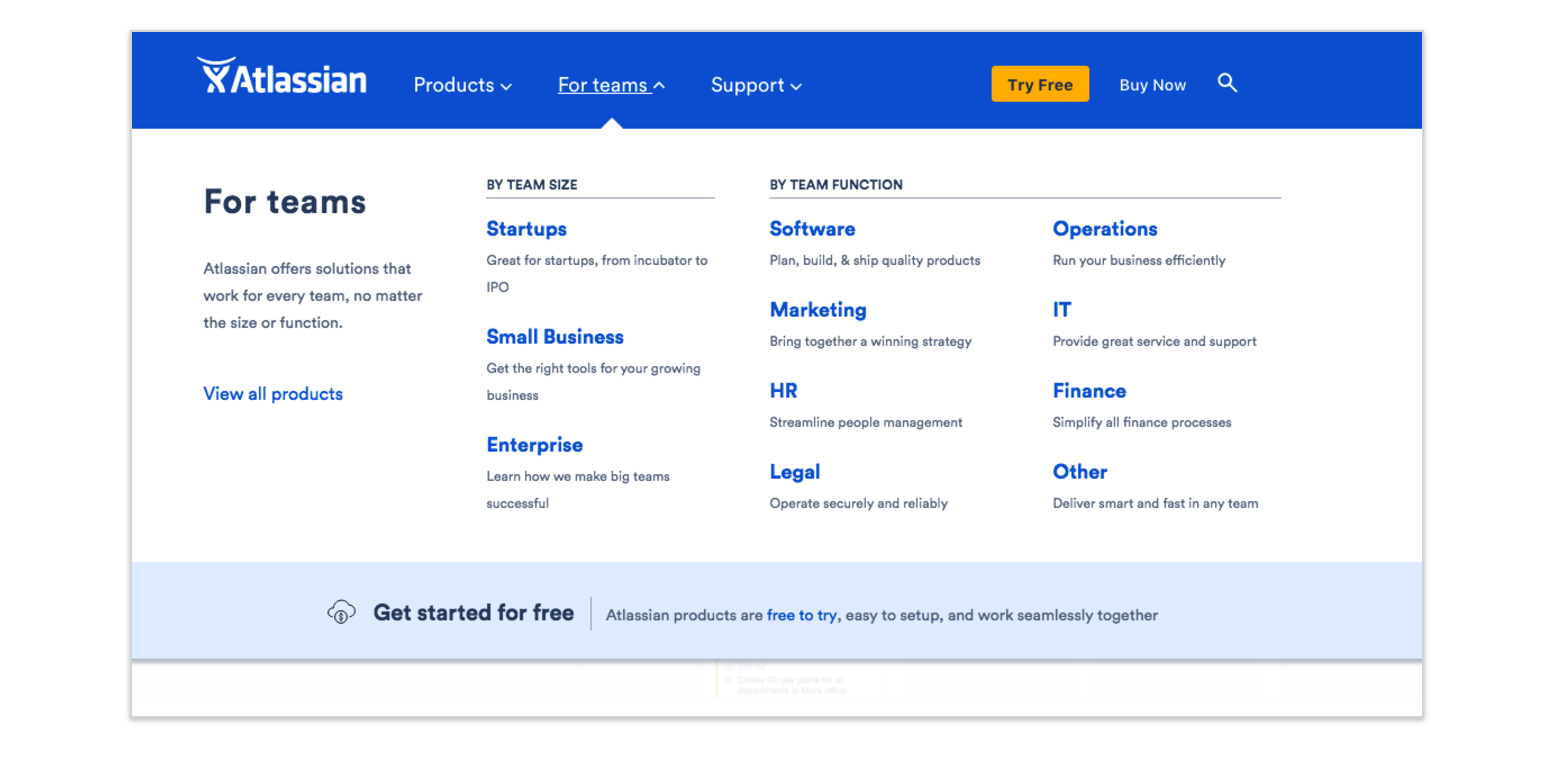The image size is (1550, 758).
Task: Open the search magnifier icon
Action: tap(1228, 84)
